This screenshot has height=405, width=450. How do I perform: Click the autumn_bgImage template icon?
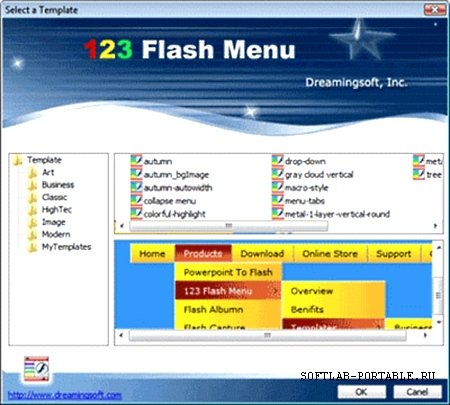click(136, 174)
